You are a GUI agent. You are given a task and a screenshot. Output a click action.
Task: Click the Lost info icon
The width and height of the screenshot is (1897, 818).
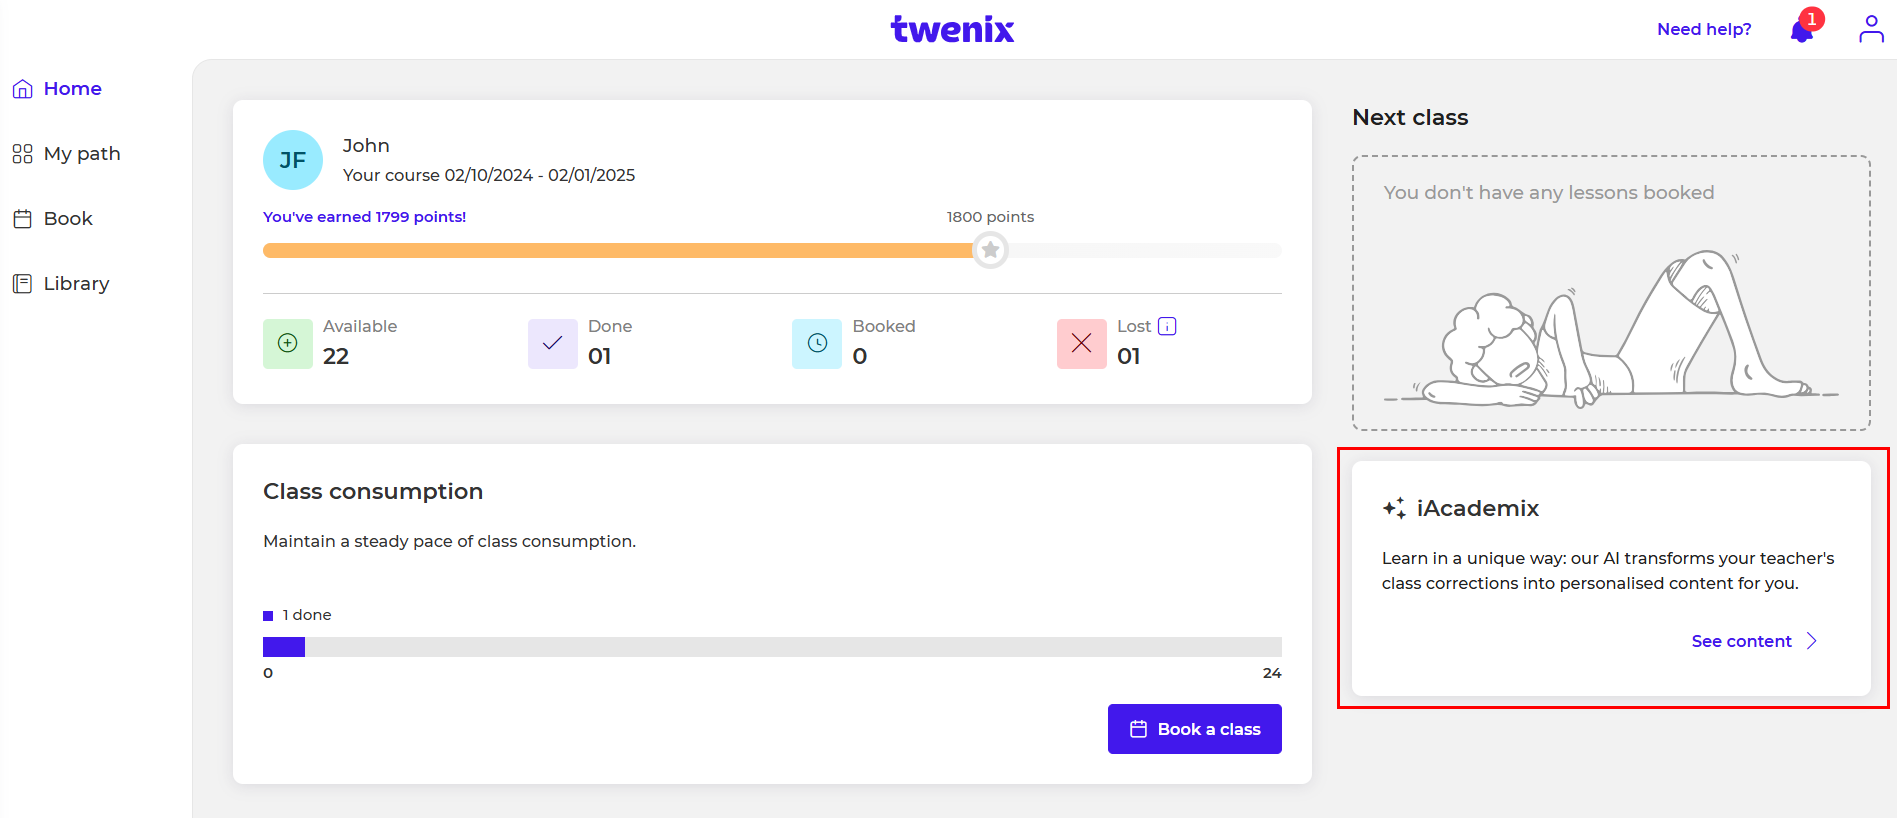click(x=1167, y=326)
